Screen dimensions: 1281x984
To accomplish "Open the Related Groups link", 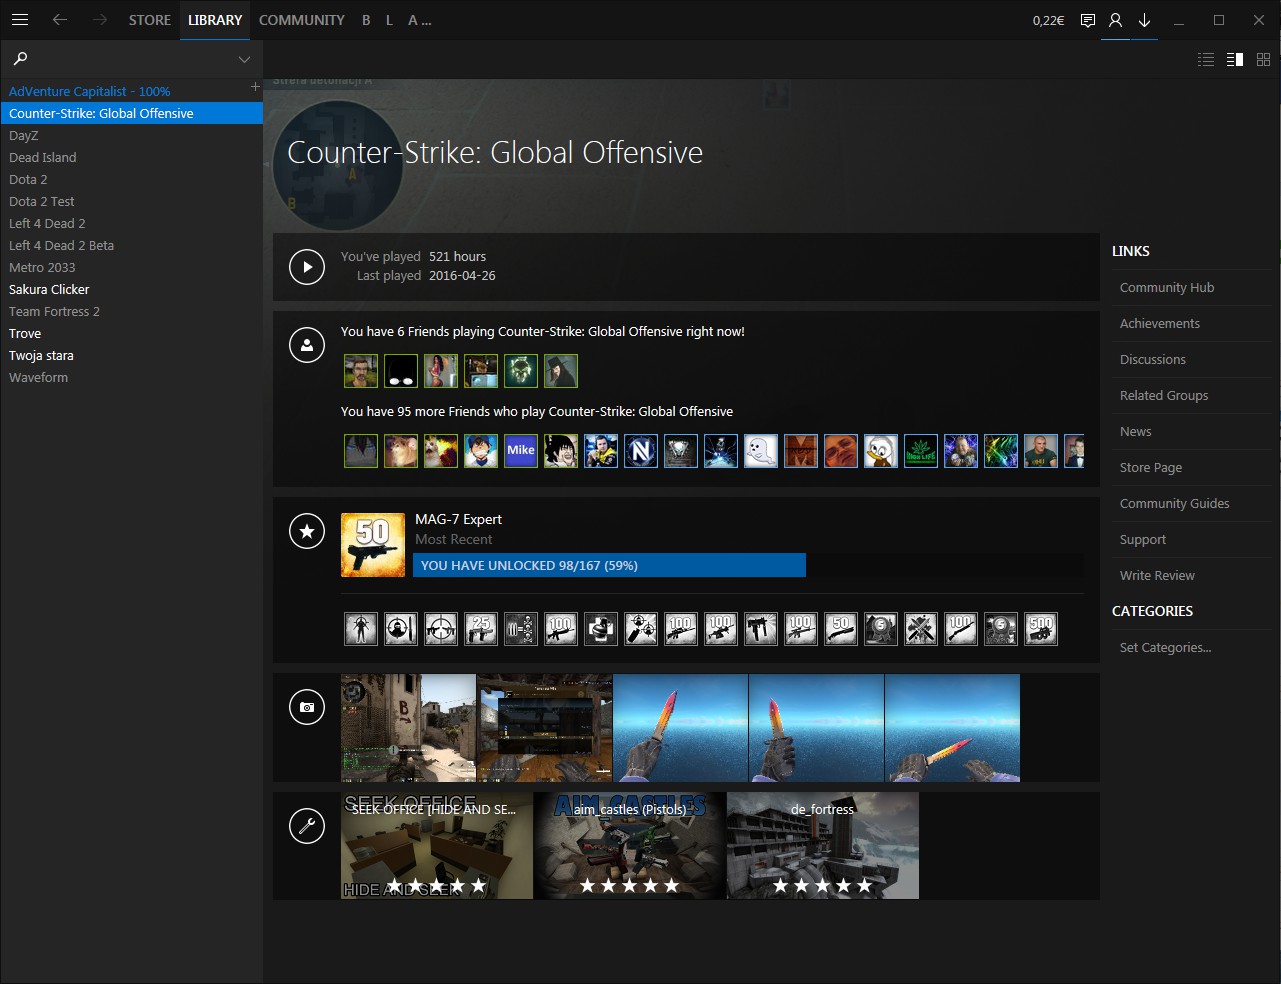I will (1164, 396).
